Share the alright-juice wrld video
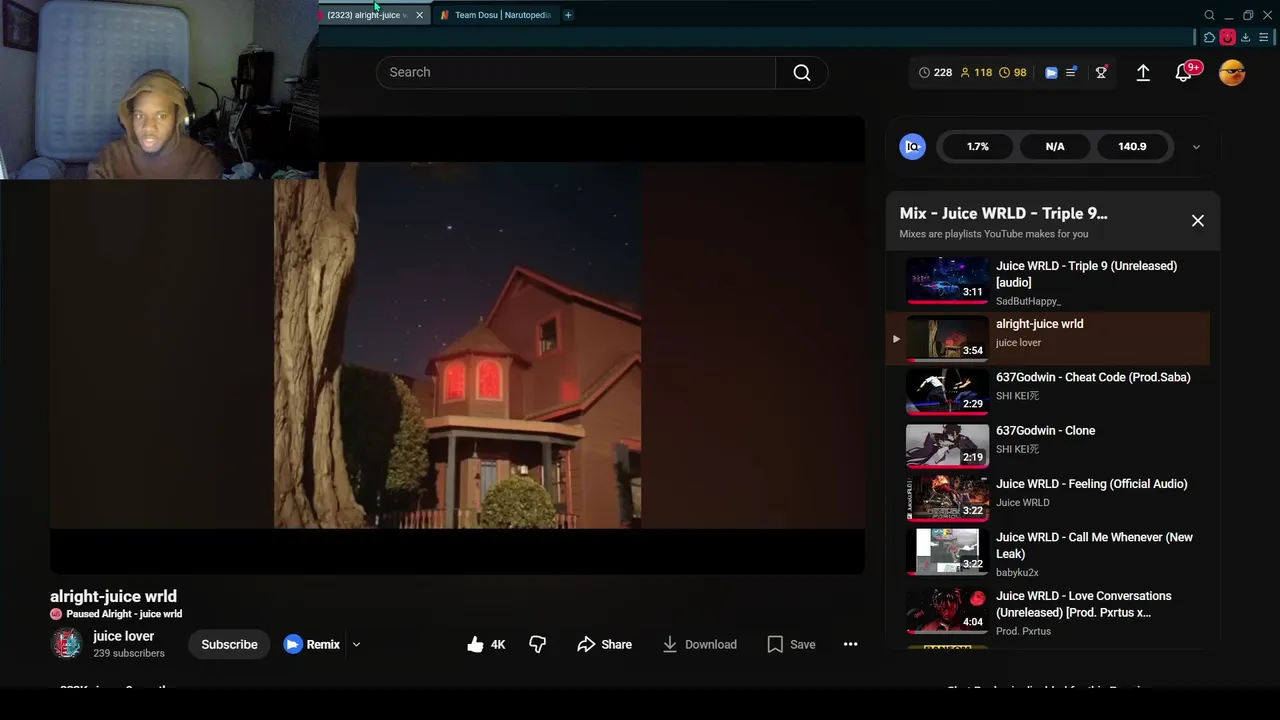The width and height of the screenshot is (1280, 720). pos(604,644)
